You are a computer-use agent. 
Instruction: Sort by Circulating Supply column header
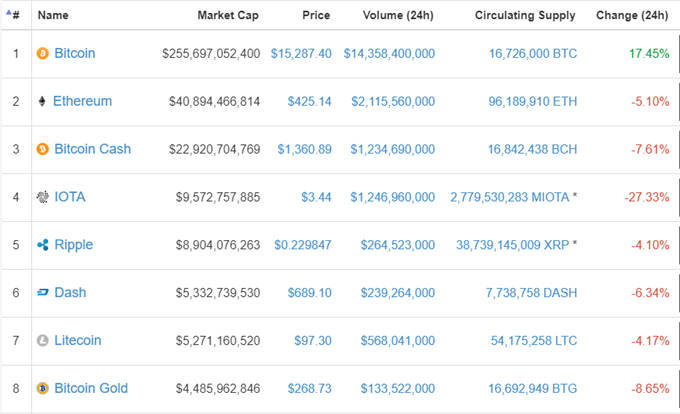click(525, 15)
